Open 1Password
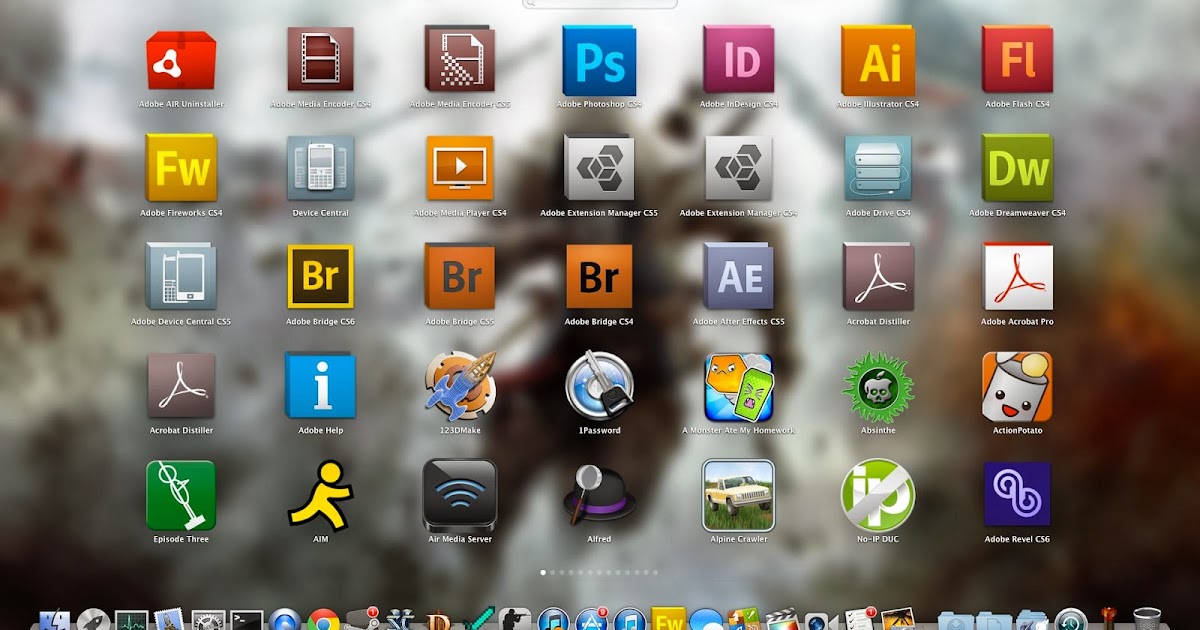The height and width of the screenshot is (630, 1200). [x=599, y=386]
